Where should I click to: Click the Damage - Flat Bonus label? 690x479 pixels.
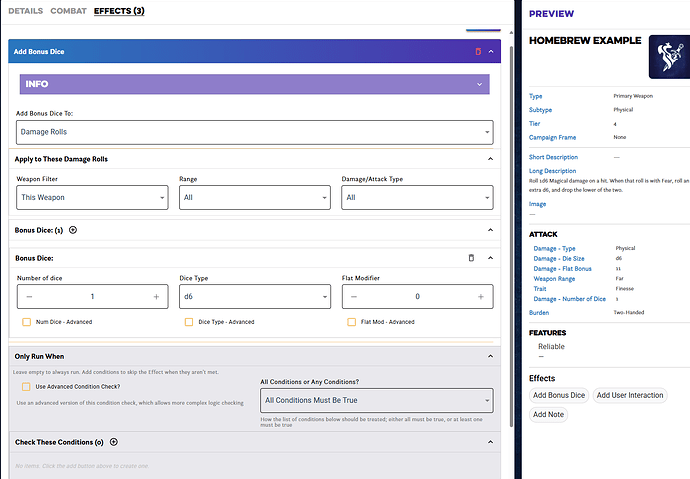pyautogui.click(x=562, y=269)
